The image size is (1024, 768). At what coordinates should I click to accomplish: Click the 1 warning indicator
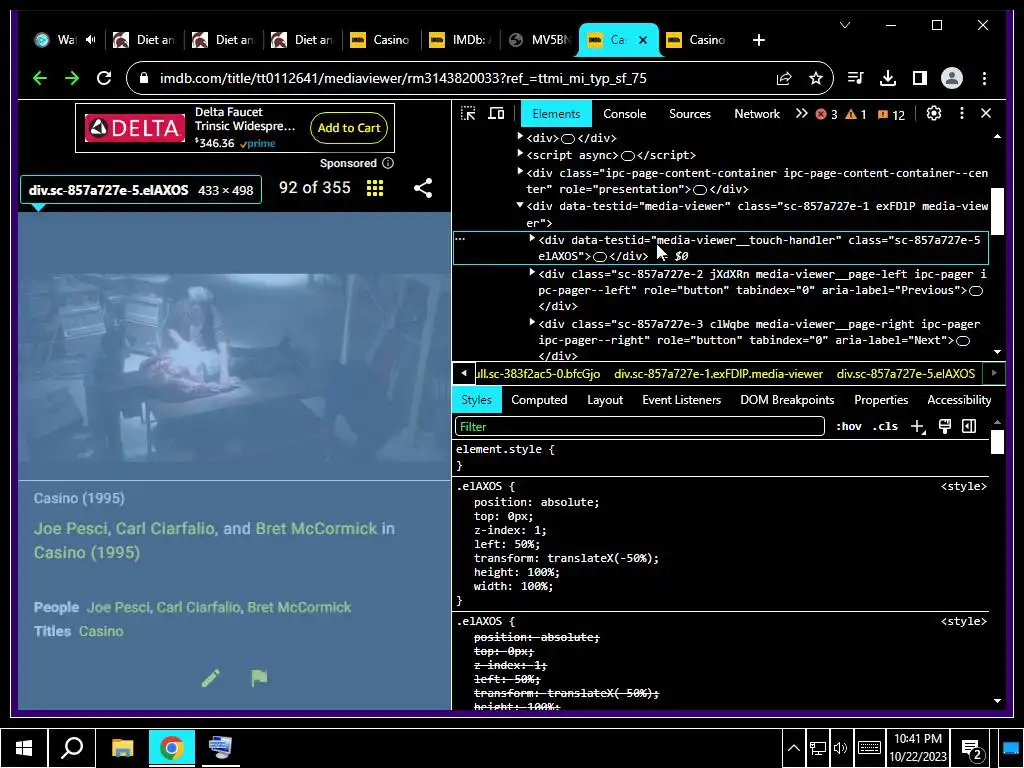[x=856, y=114]
